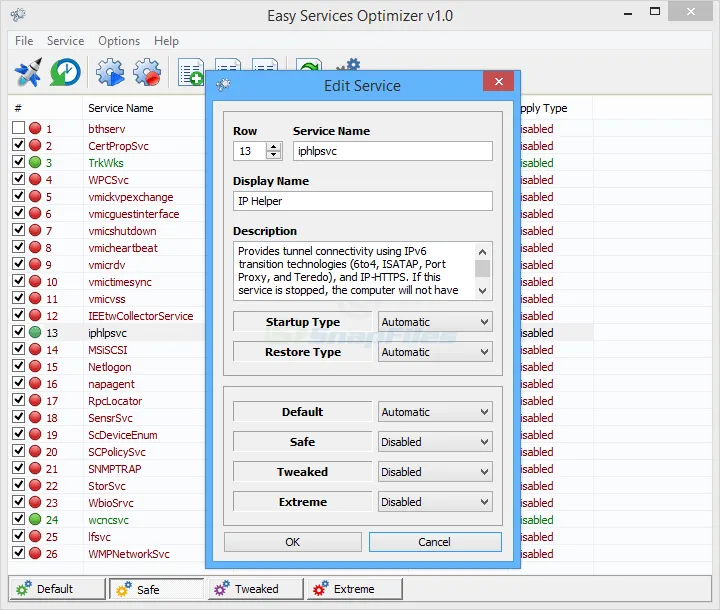Click the blue gears options toolbar icon
Screen dimensions: 720x610
349,64
